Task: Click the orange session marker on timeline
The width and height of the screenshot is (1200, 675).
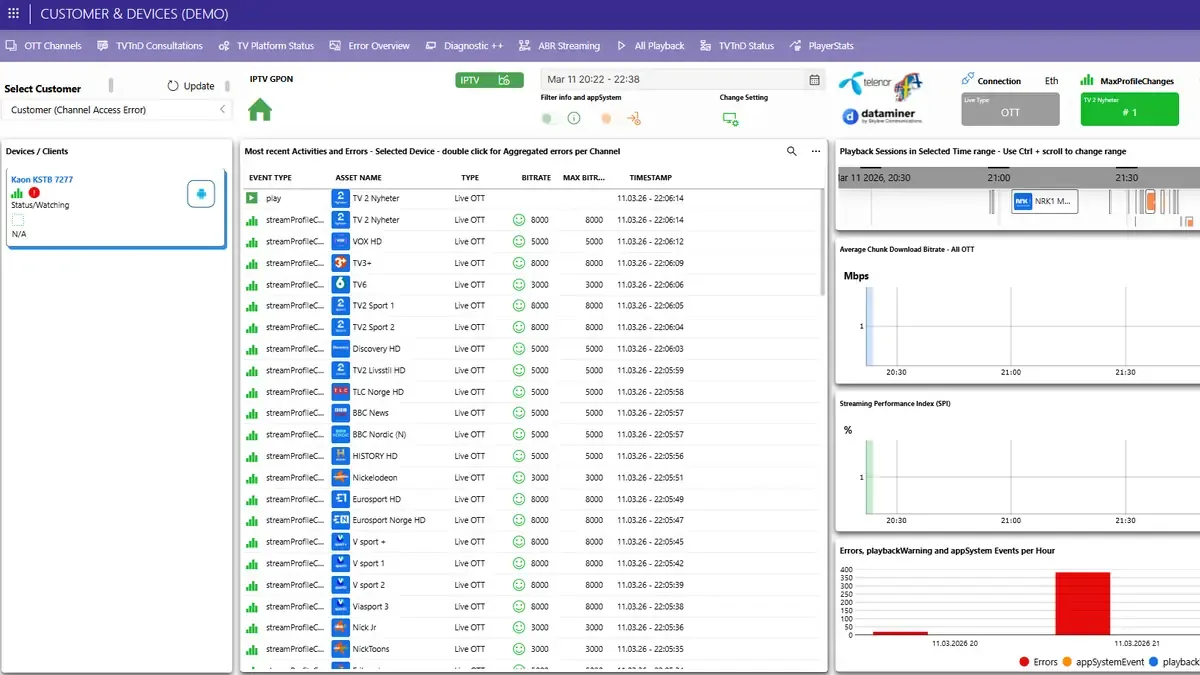Action: tap(1149, 201)
